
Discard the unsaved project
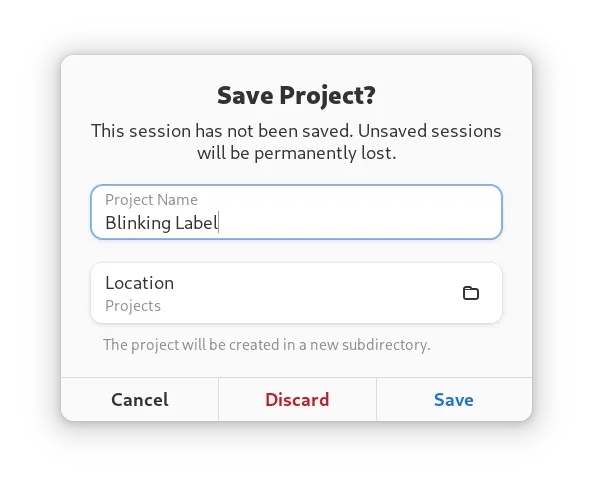[297, 399]
